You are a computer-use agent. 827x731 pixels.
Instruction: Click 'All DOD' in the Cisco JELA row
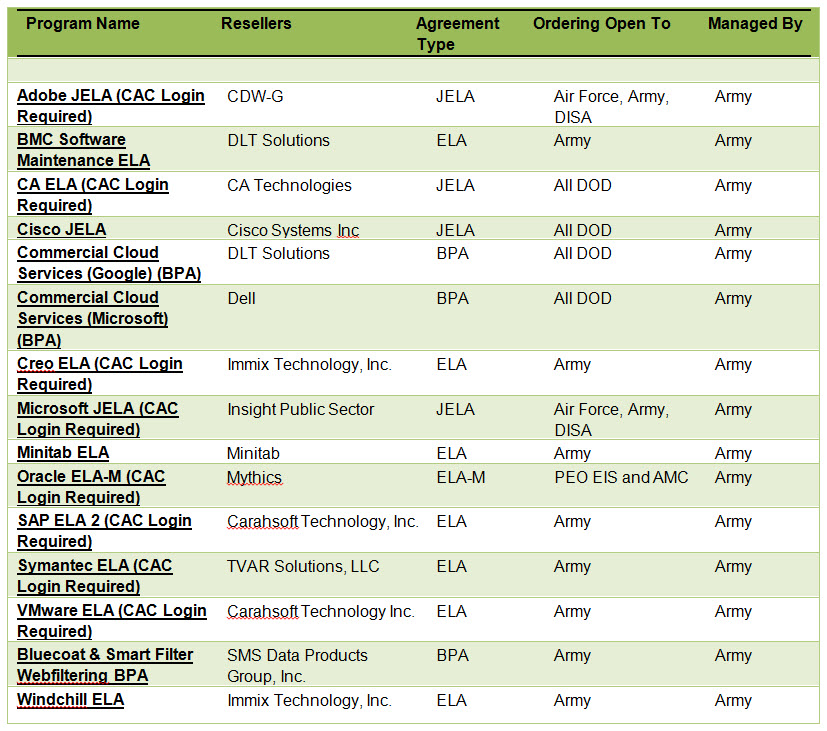point(582,230)
